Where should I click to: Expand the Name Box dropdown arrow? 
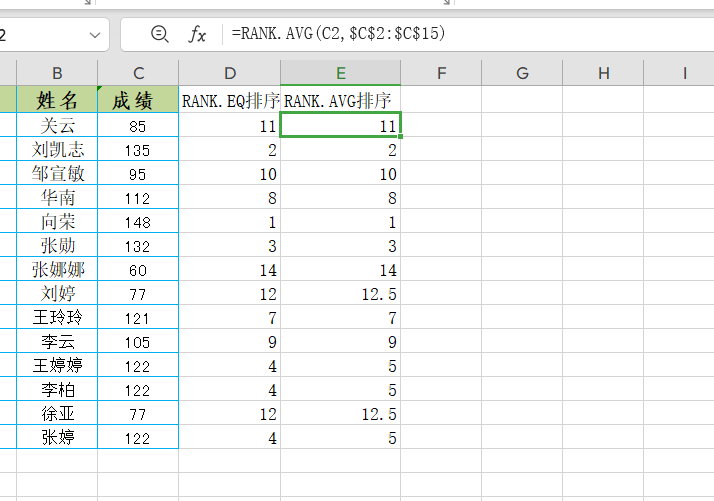click(x=95, y=35)
